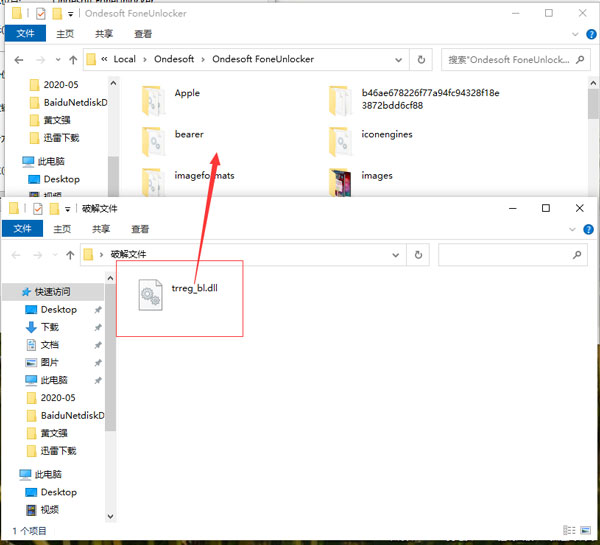The image size is (600, 545).
Task: Open 查看 tab in 破解文件 window
Action: point(140,229)
